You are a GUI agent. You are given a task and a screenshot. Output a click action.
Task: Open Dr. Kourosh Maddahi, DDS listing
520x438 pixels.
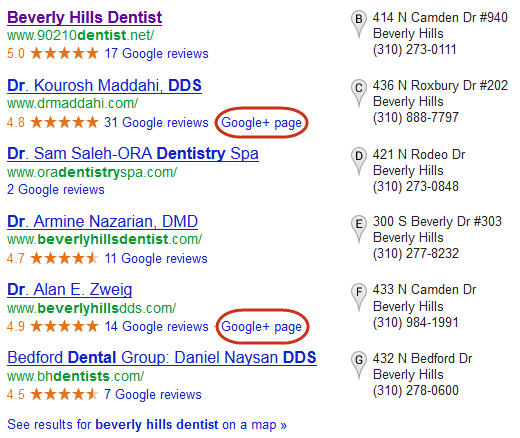pyautogui.click(x=104, y=85)
